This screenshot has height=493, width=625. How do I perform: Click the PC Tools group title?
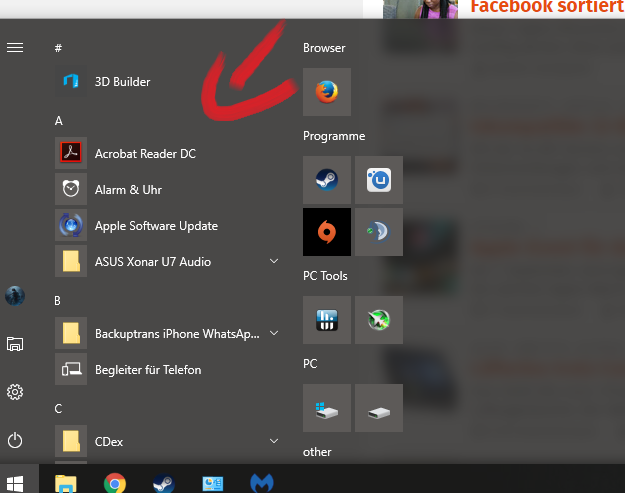(x=325, y=276)
